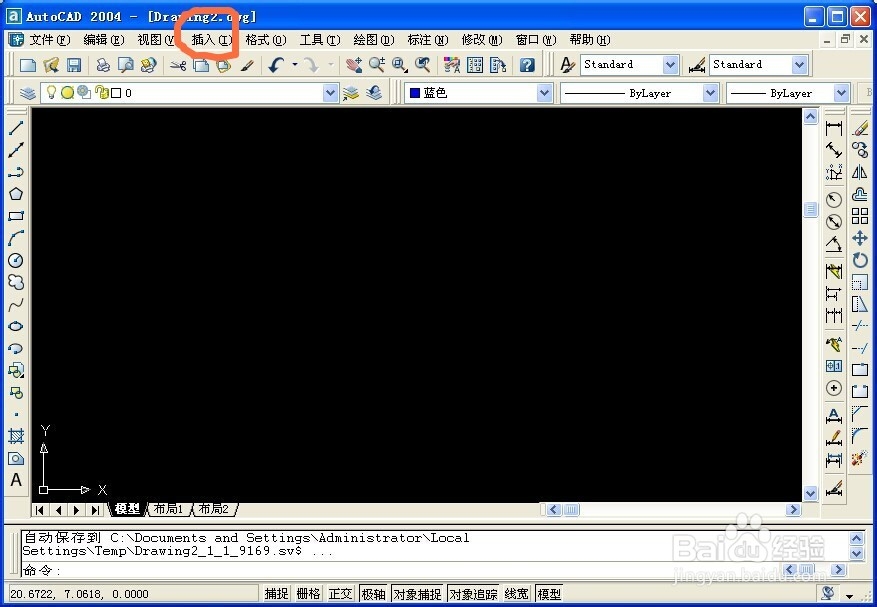This screenshot has width=877, height=607.
Task: Open the status bar tray menu arrow
Action: (850, 595)
